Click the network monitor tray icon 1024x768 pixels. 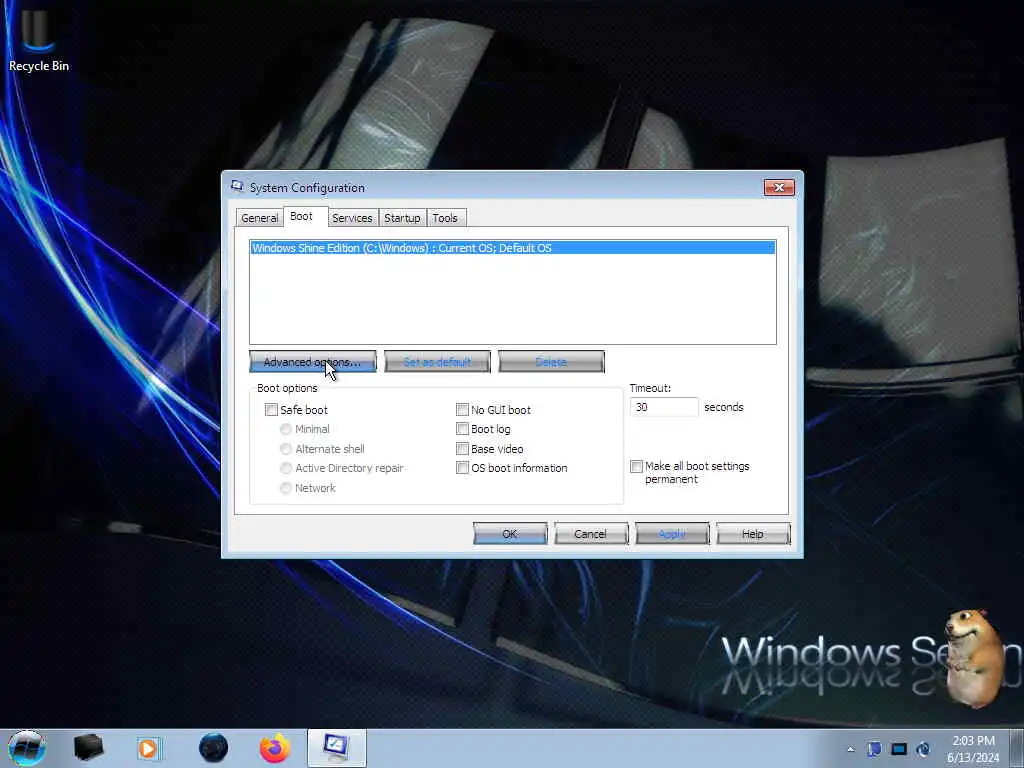tap(899, 749)
